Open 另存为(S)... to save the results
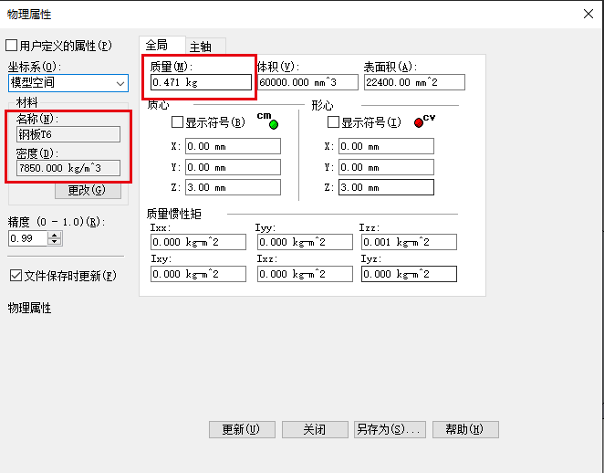The width and height of the screenshot is (604, 474). tap(389, 429)
